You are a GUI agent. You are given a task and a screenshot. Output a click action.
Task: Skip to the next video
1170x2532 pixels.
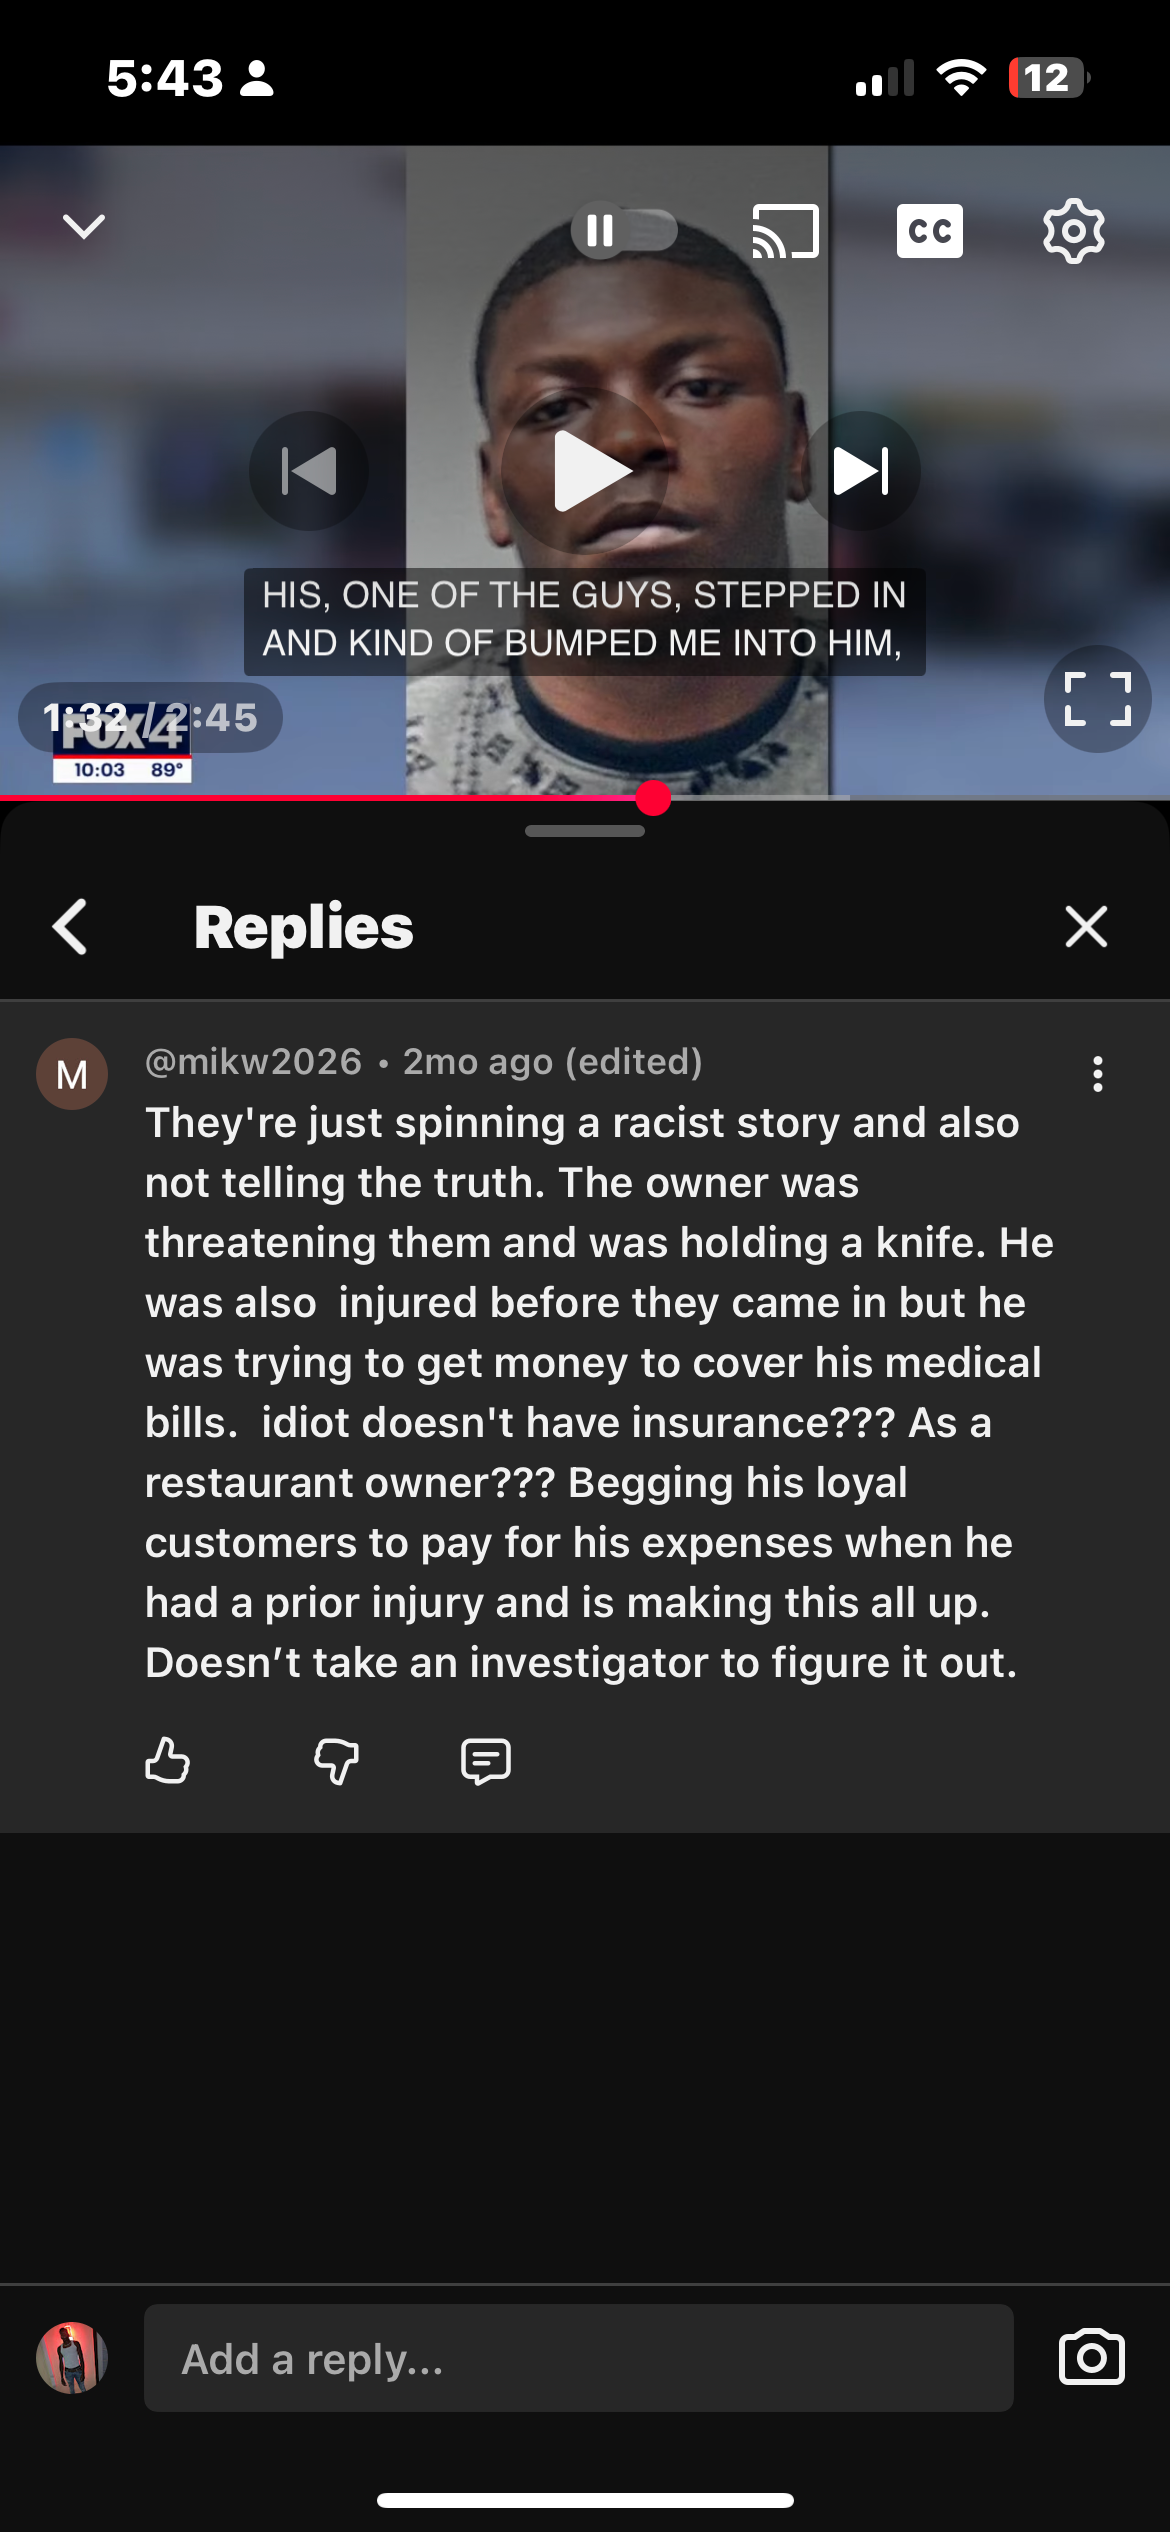[x=861, y=471]
